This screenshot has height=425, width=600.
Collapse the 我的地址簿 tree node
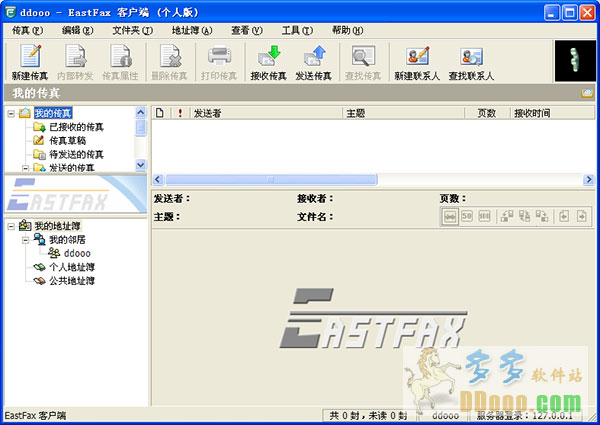[x=11, y=226]
